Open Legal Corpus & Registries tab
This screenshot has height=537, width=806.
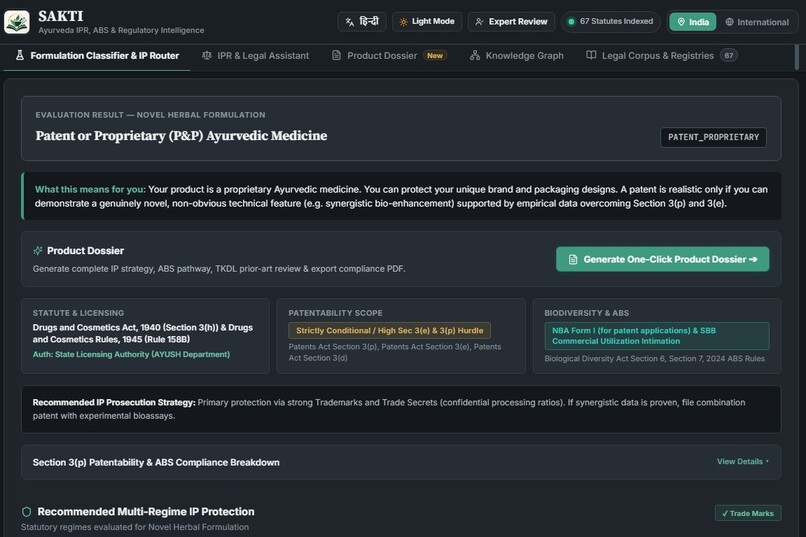662,55
